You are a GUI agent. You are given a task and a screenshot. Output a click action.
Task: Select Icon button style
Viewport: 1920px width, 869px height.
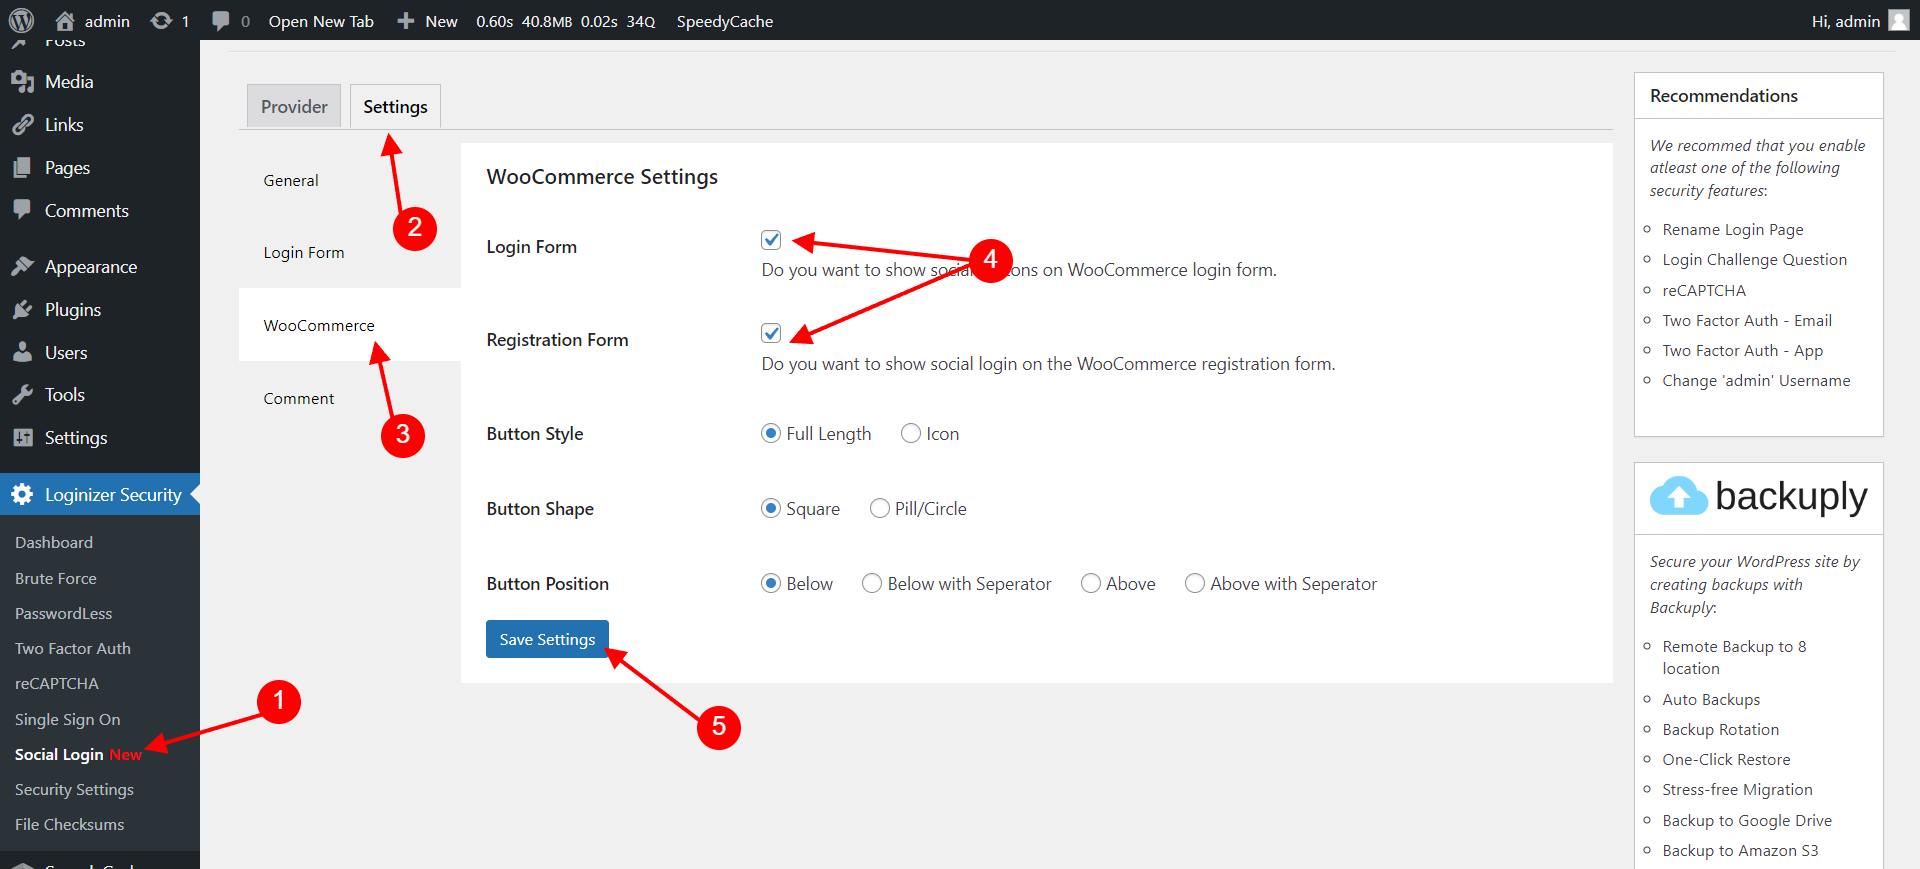[911, 433]
